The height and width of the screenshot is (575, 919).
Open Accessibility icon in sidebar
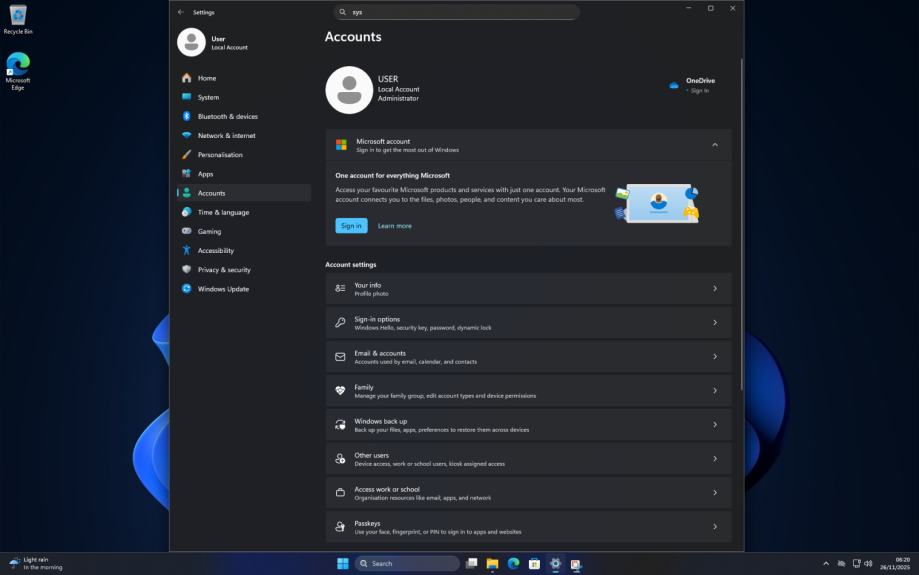(x=186, y=251)
